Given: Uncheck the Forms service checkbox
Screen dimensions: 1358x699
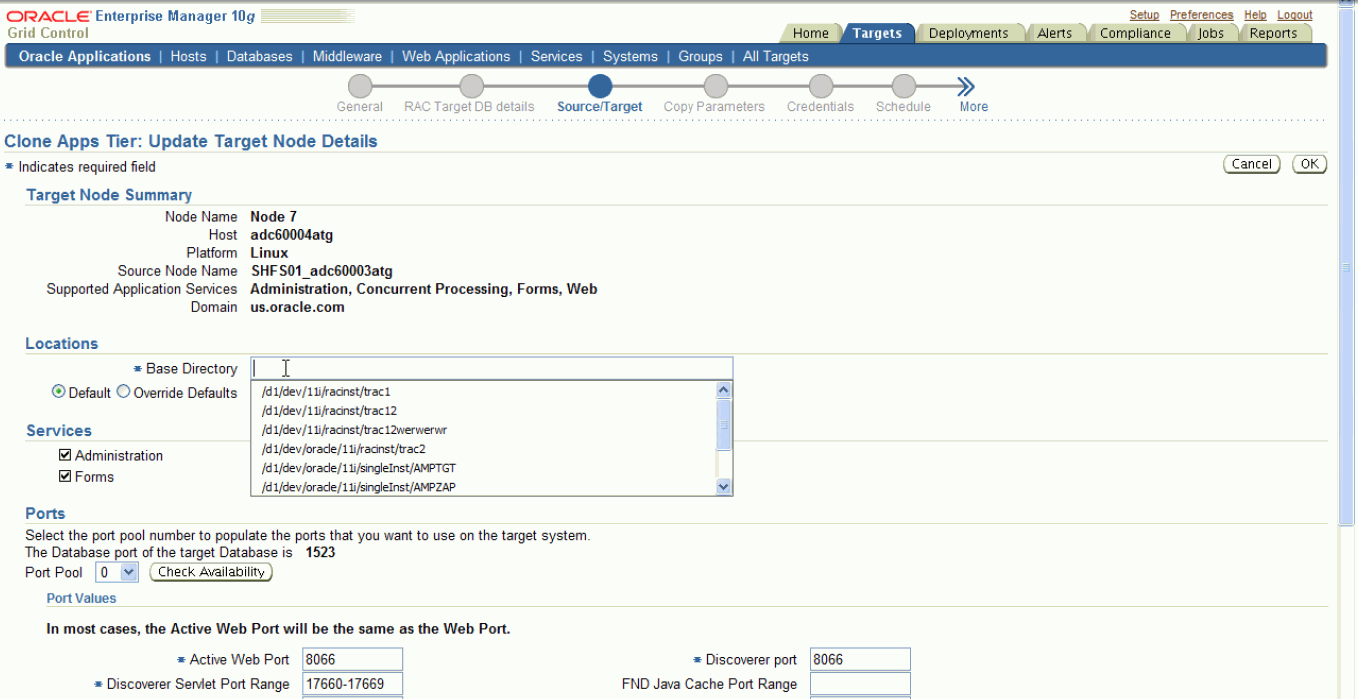Looking at the screenshot, I should click(x=65, y=476).
